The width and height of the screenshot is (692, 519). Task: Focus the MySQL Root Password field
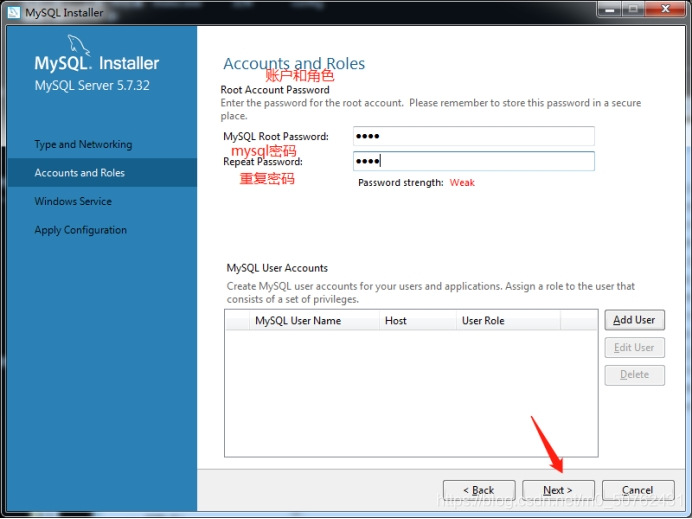pos(474,136)
